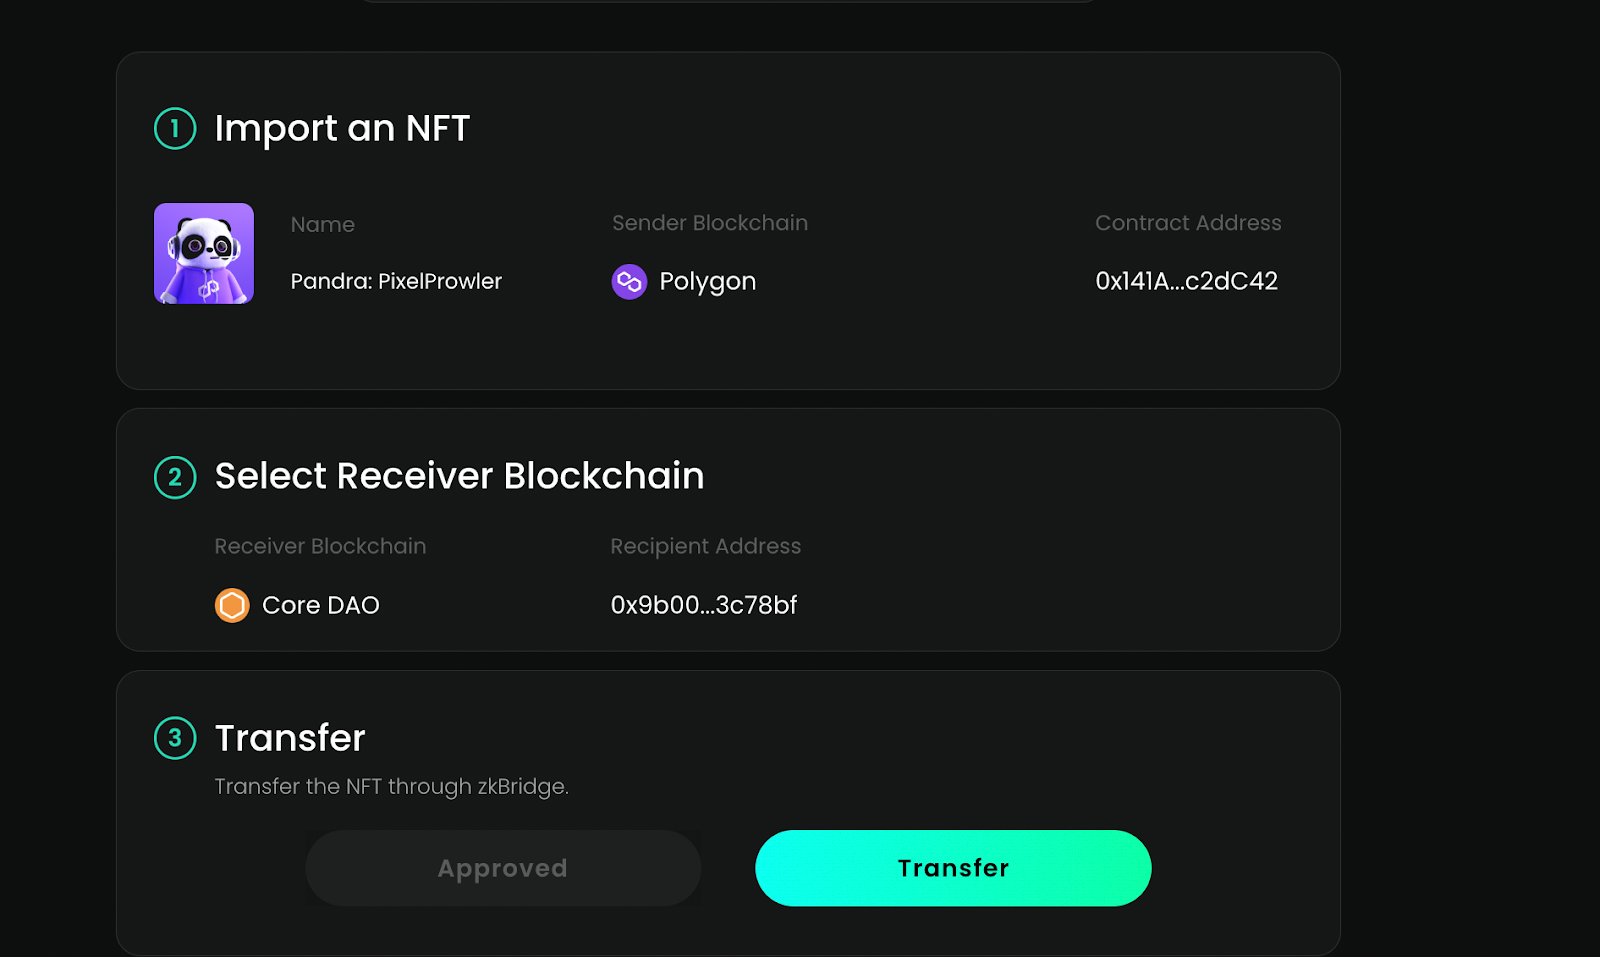Click the Recipient Address label

706,546
